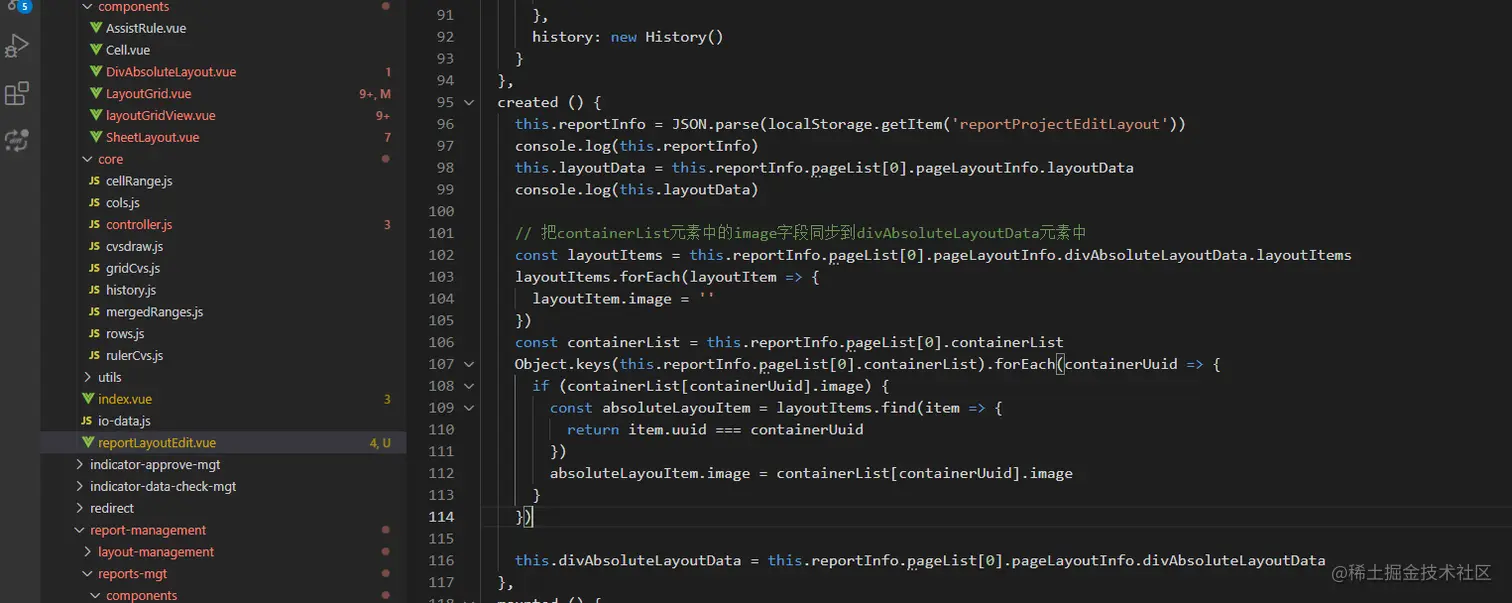The width and height of the screenshot is (1512, 603).
Task: Open rows.js file
Action: (125, 334)
